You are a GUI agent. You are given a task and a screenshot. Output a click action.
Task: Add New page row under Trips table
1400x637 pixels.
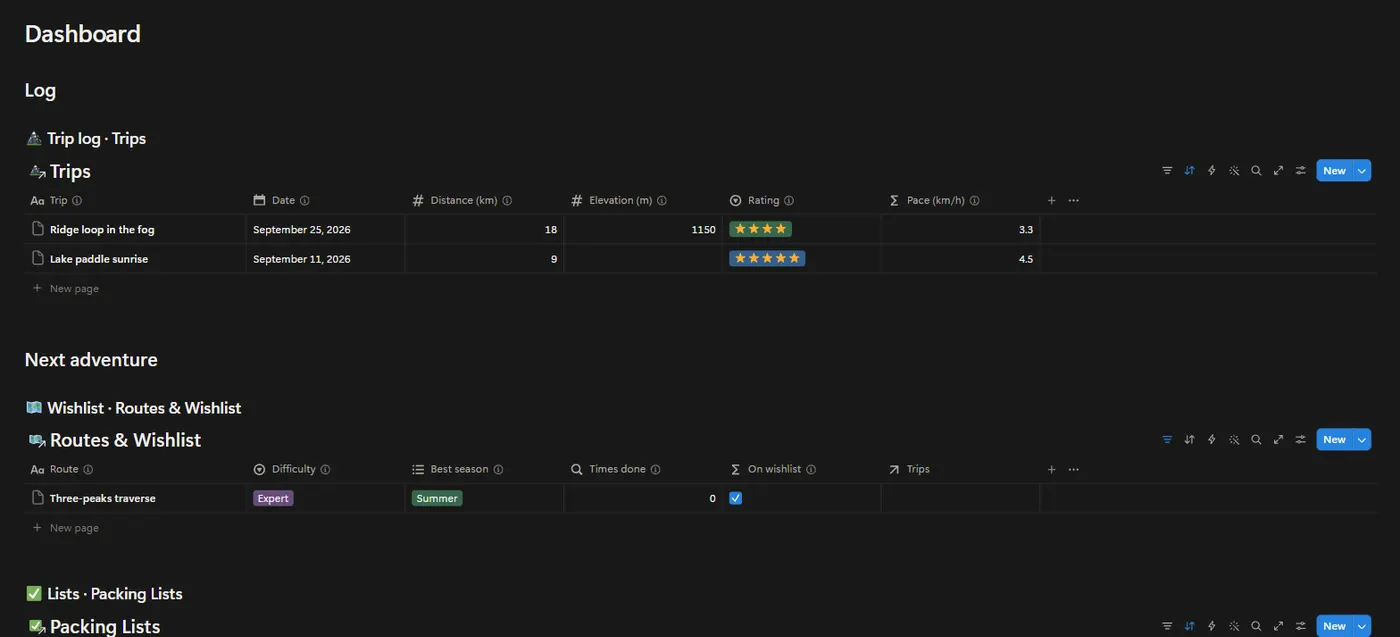(x=700, y=289)
